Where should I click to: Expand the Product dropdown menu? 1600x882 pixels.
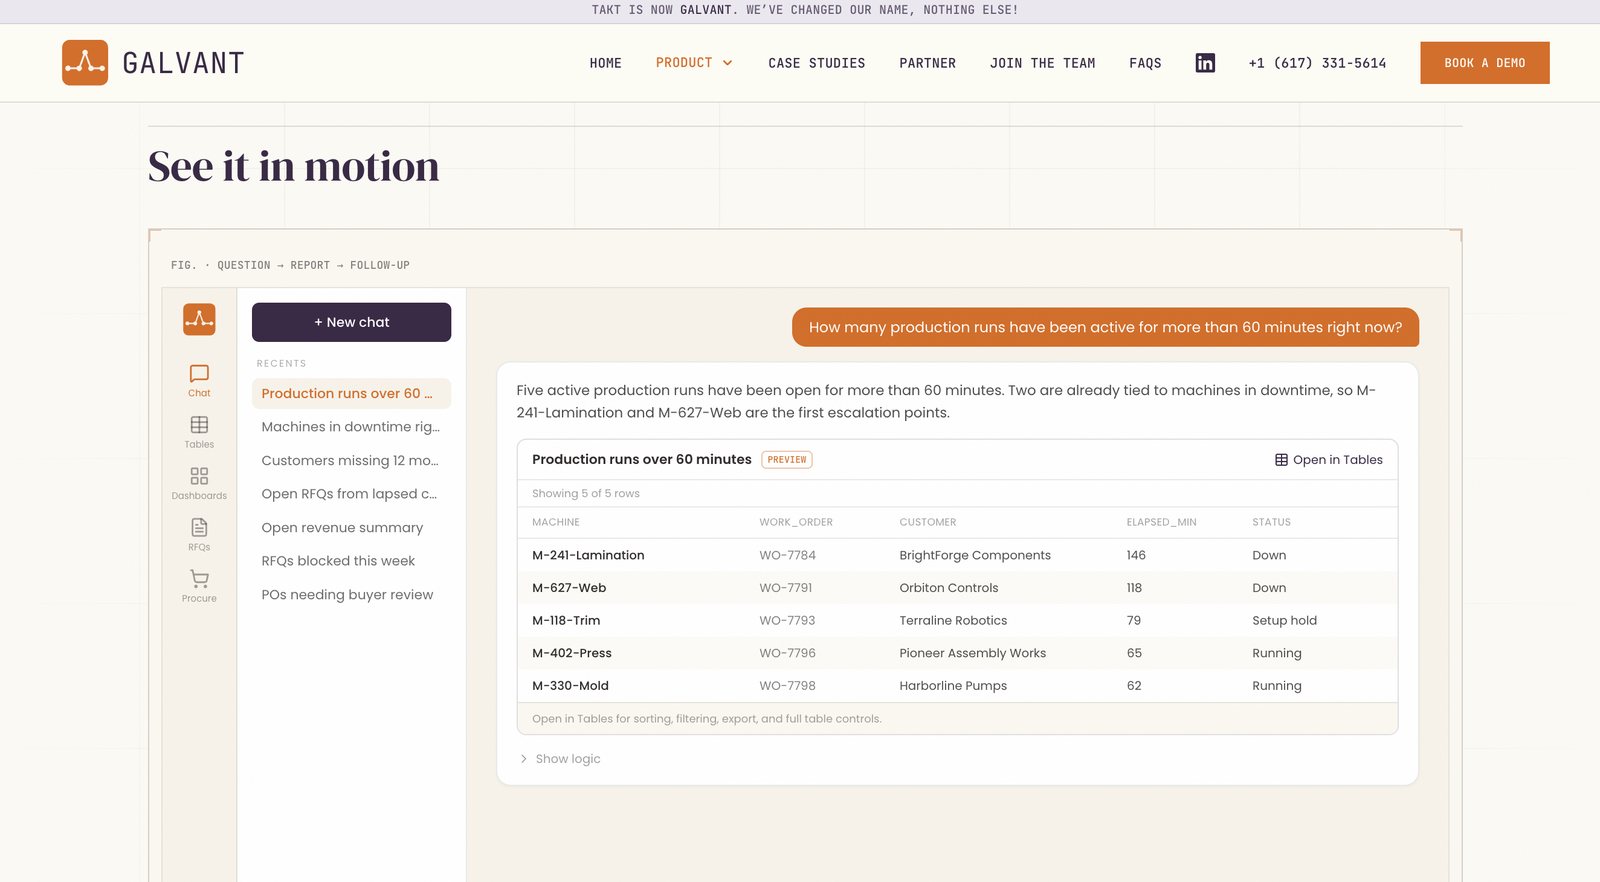click(694, 63)
